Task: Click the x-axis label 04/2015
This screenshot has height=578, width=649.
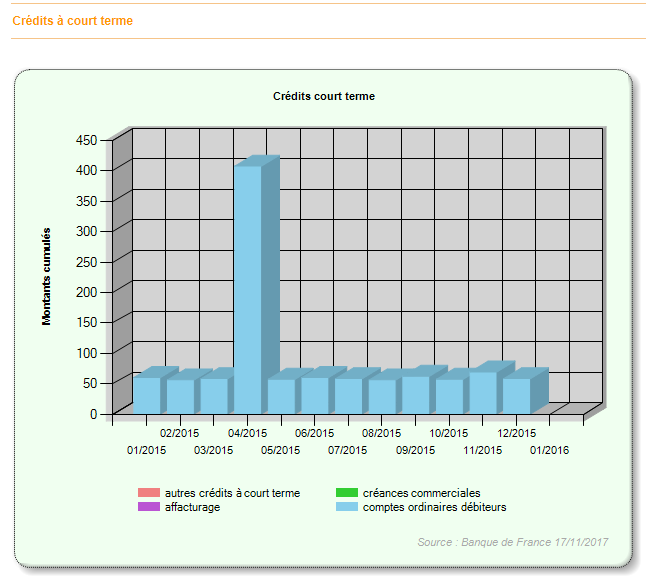Action: click(248, 433)
